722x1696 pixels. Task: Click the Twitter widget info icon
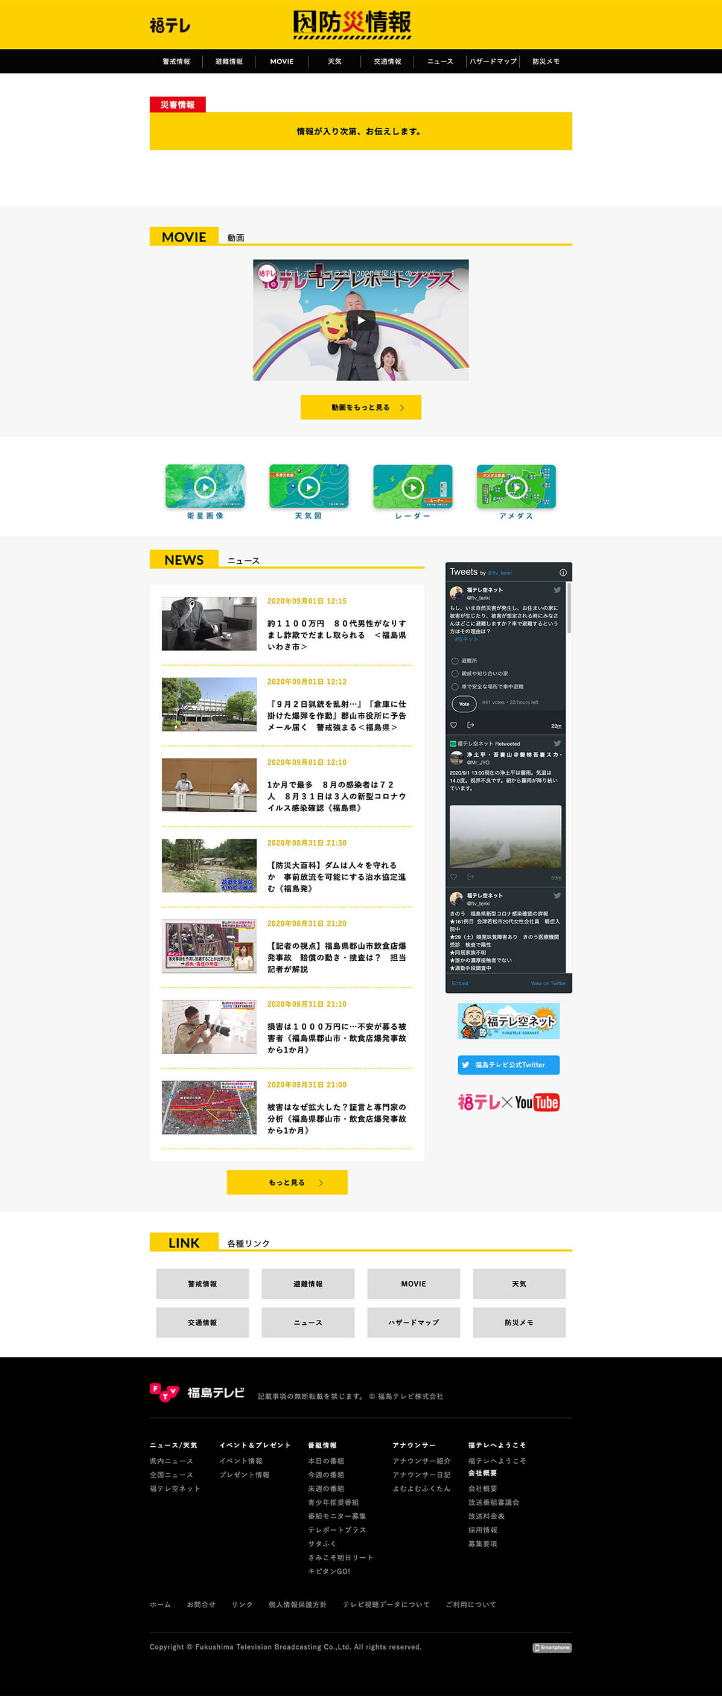563,572
